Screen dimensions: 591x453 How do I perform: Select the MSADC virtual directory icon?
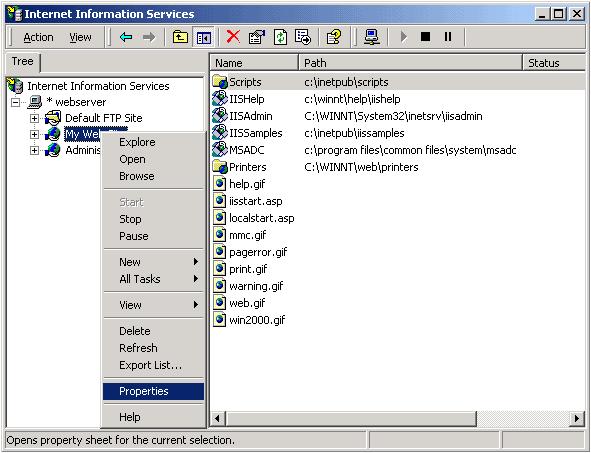220,150
